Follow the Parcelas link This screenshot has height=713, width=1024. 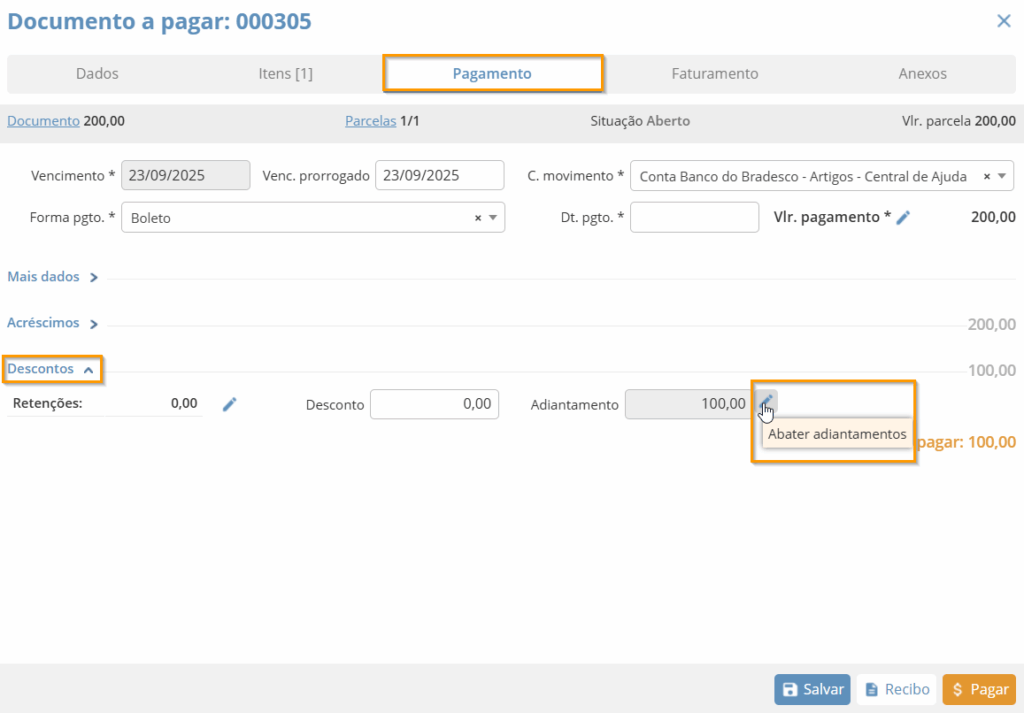point(370,121)
